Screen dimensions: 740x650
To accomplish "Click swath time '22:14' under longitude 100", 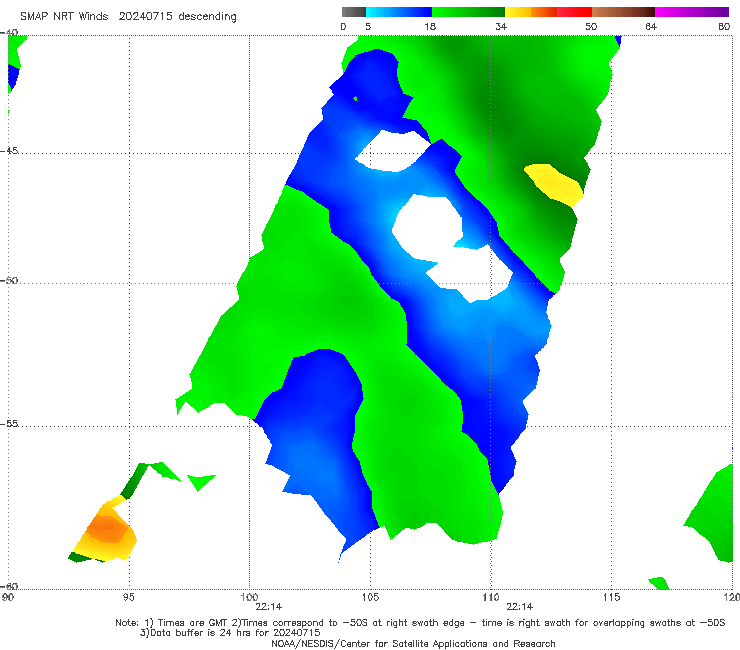I will click(269, 607).
